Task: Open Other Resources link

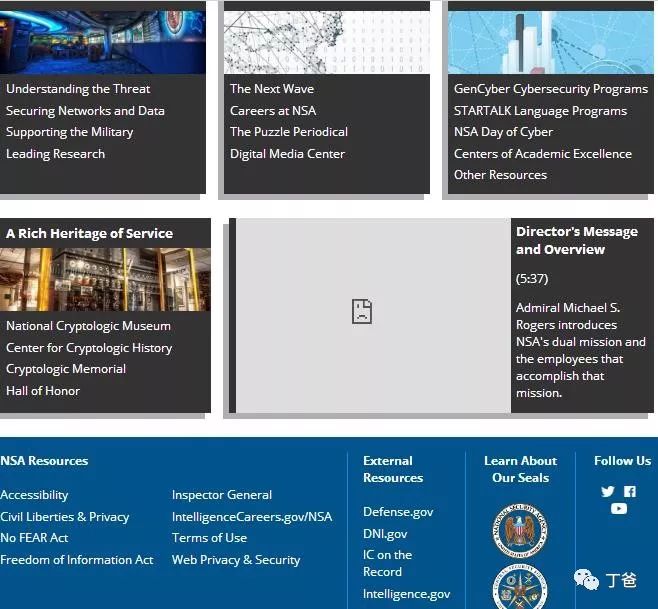Action: [501, 175]
